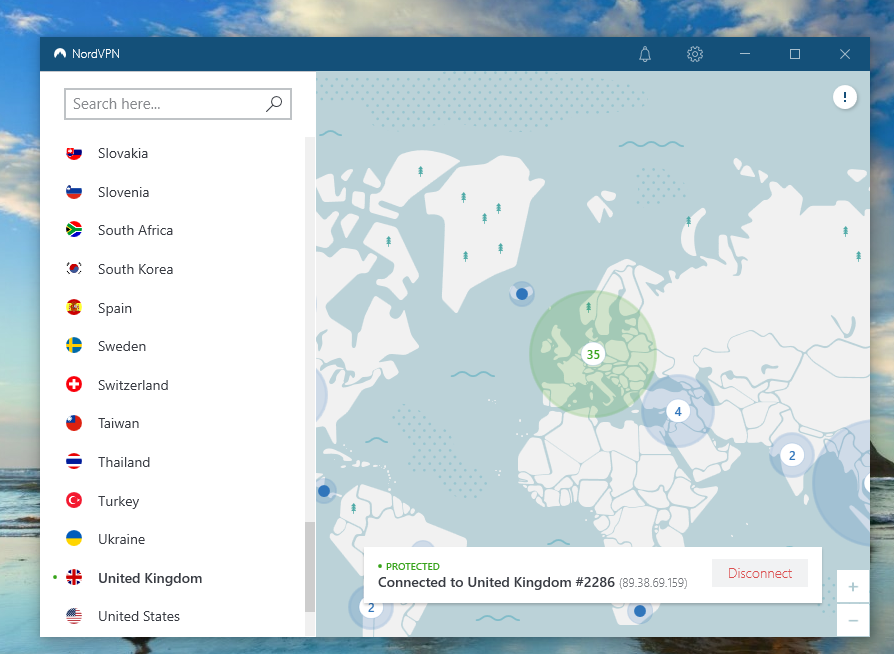Click the South Africa flag icon
Viewport: 894px width, 654px height.
tap(74, 230)
